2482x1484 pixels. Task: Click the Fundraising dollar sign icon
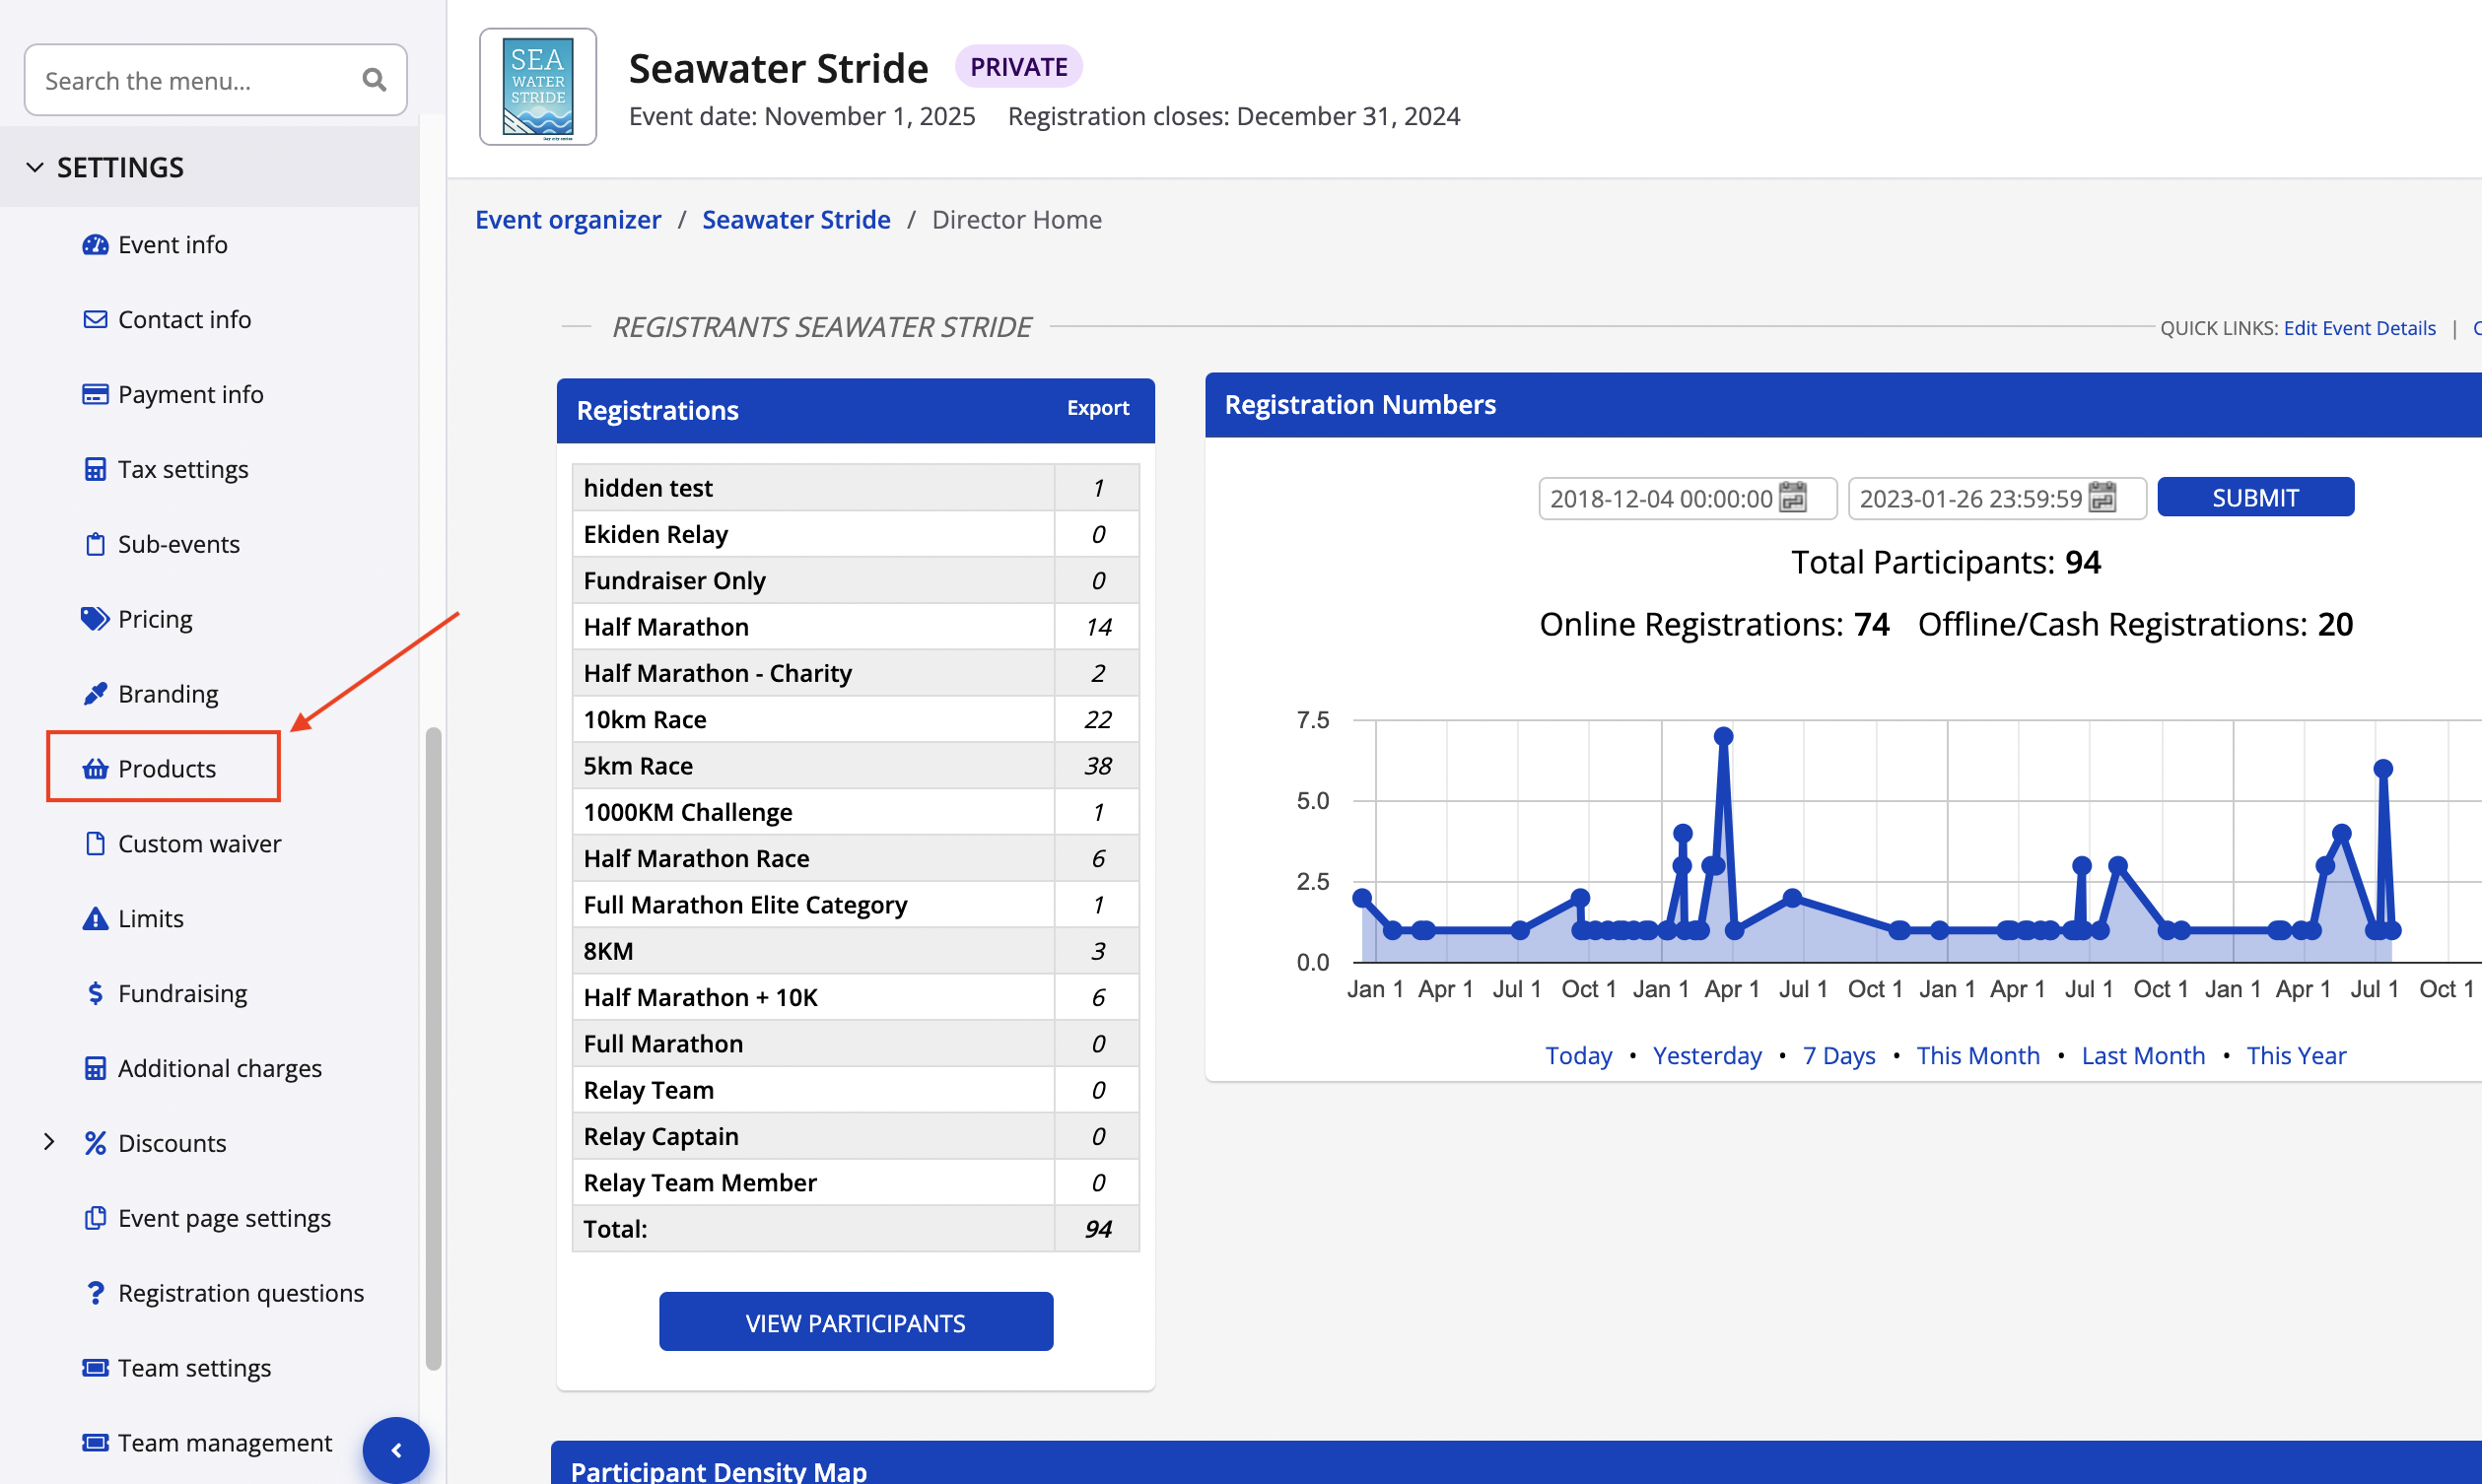point(95,993)
